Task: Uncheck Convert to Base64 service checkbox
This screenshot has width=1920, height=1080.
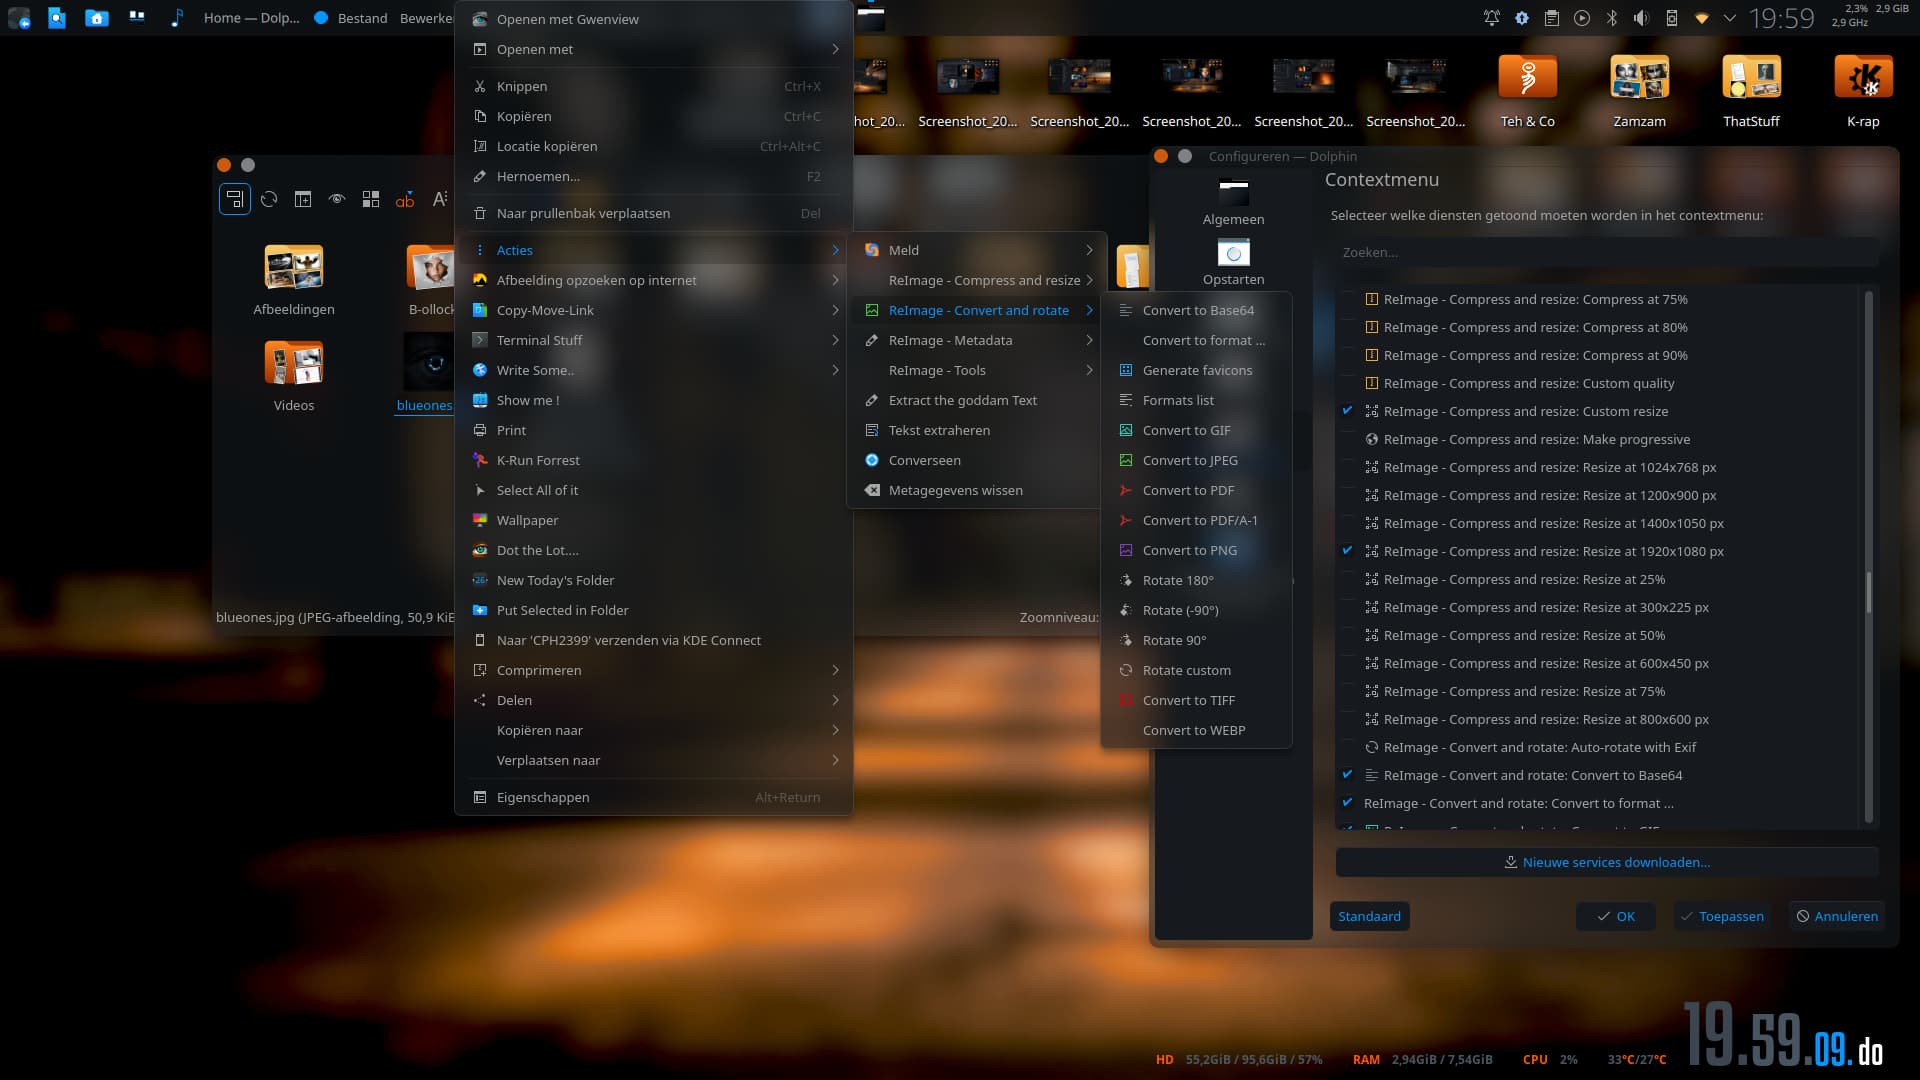Action: click(x=1347, y=775)
